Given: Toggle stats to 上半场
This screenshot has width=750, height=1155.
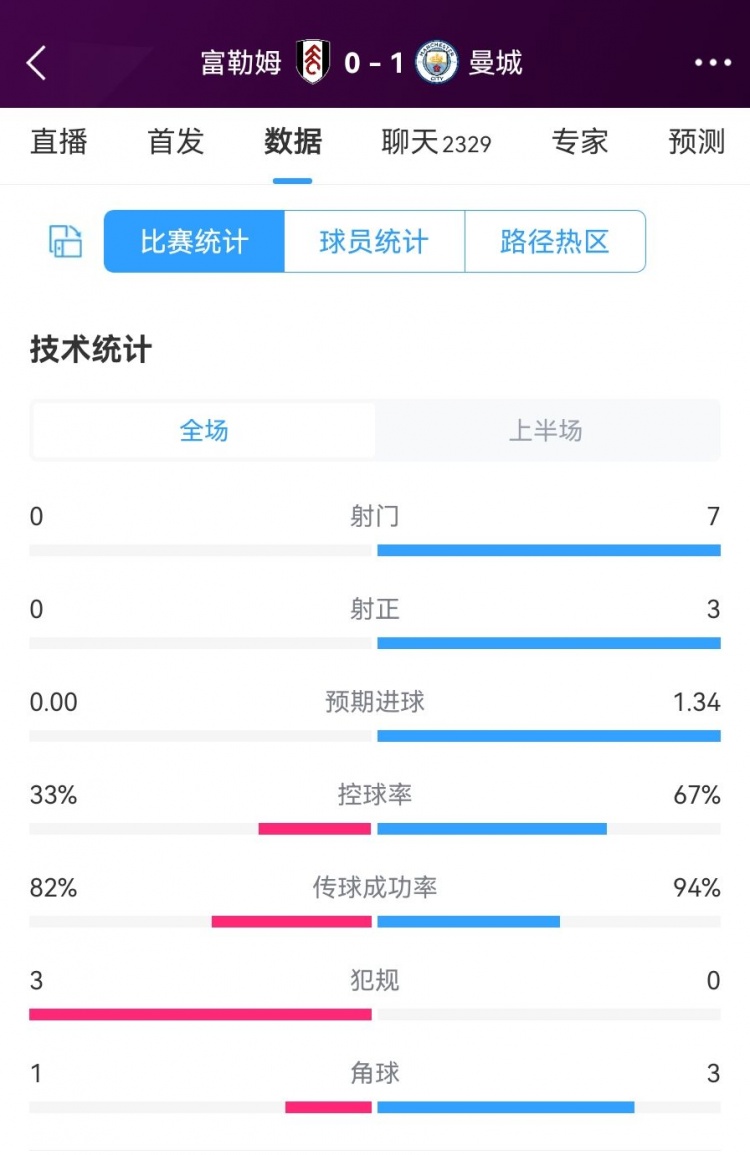Looking at the screenshot, I should pos(546,430).
